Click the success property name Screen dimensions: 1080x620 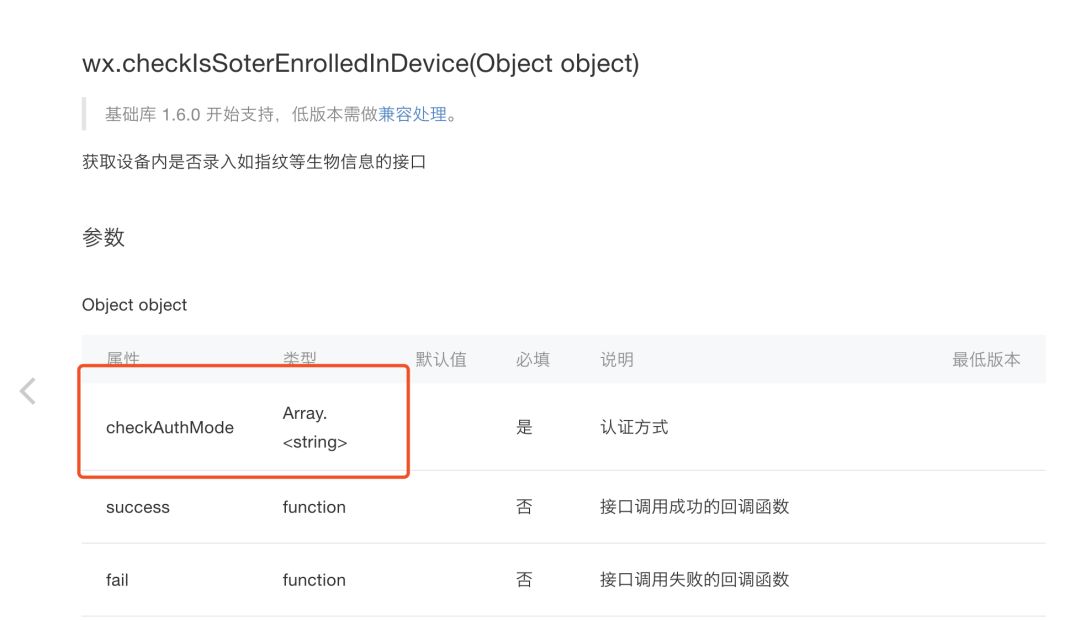pos(138,507)
